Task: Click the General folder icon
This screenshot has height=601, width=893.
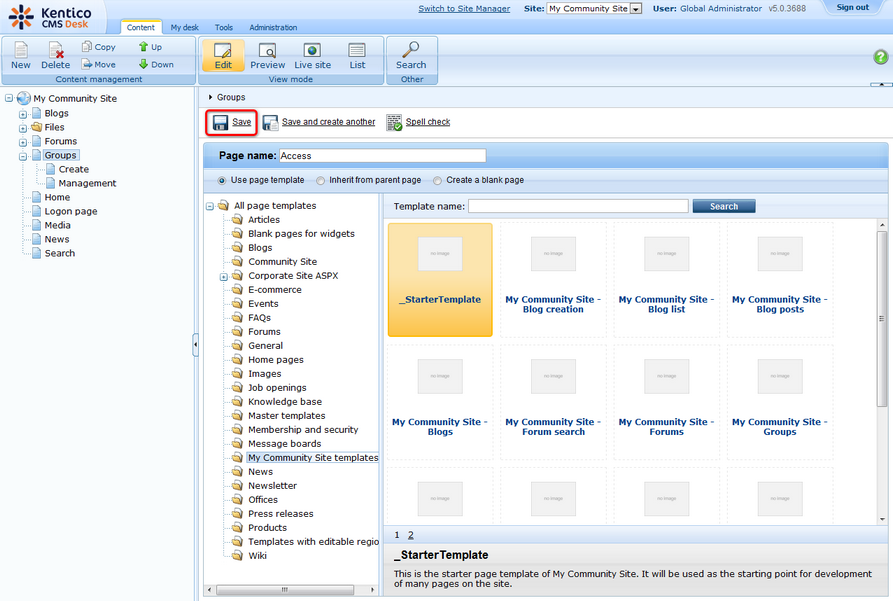Action: (237, 345)
